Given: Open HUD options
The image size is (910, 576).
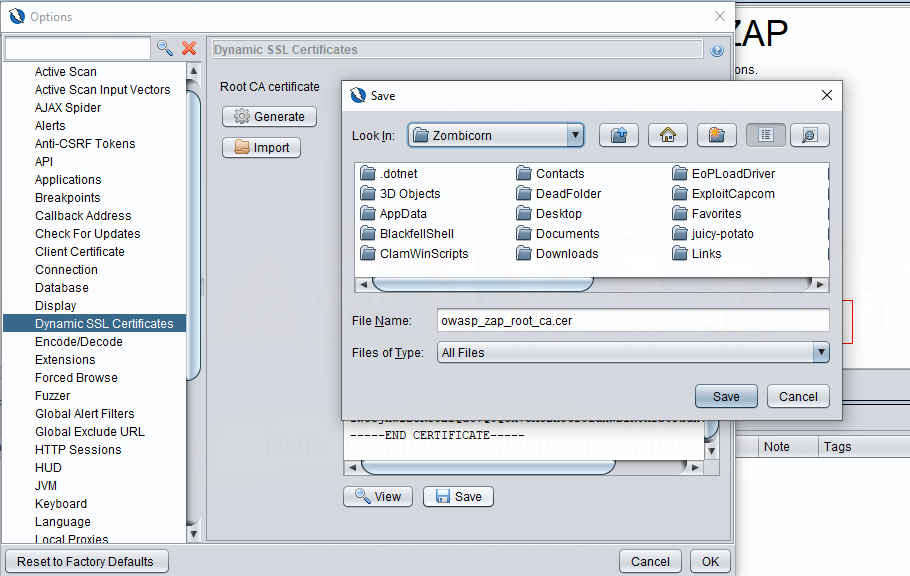Looking at the screenshot, I should coord(48,468).
